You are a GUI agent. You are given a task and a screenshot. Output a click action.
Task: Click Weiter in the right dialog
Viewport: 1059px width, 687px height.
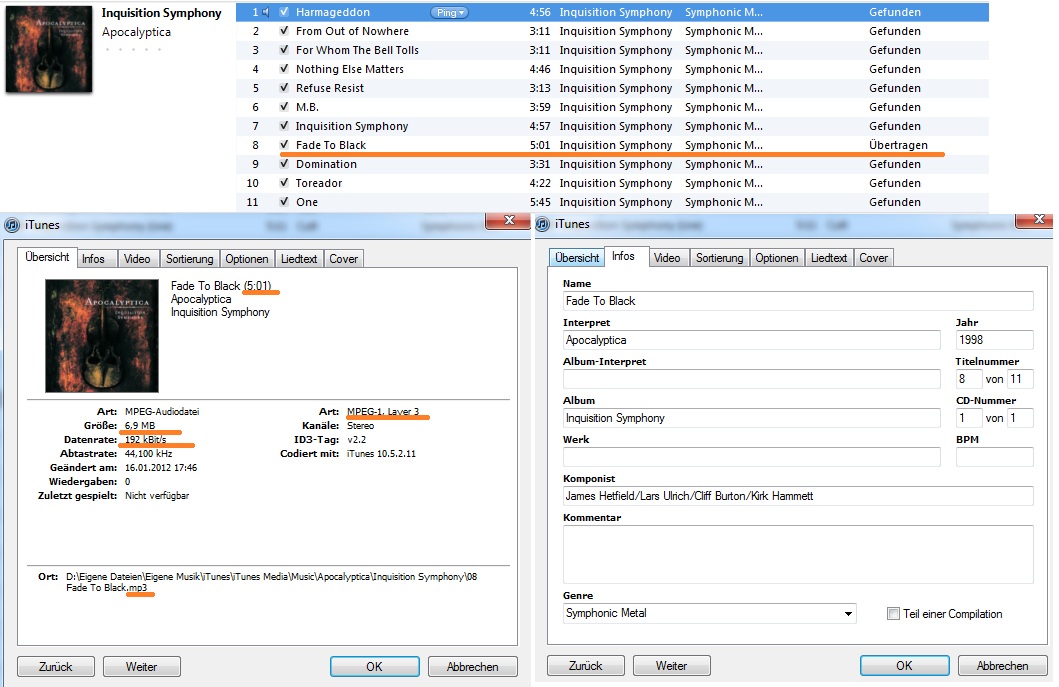[x=671, y=665]
